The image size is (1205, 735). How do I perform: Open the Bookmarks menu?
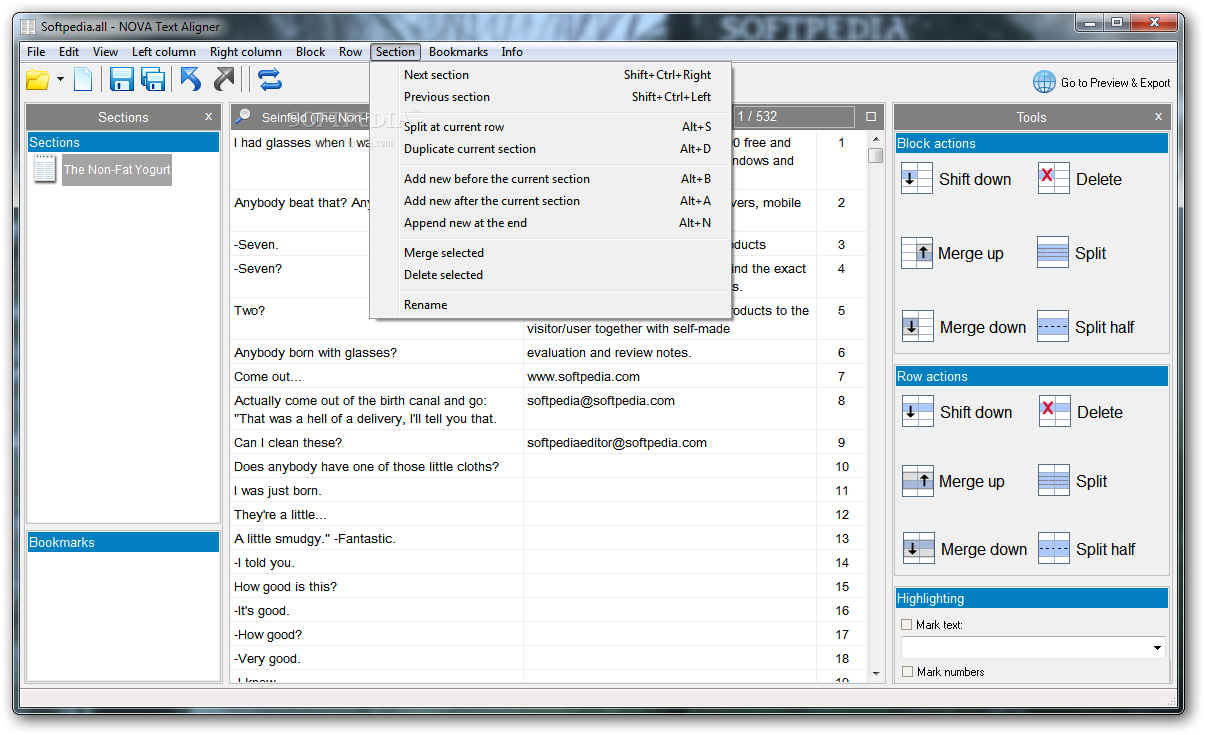(458, 52)
